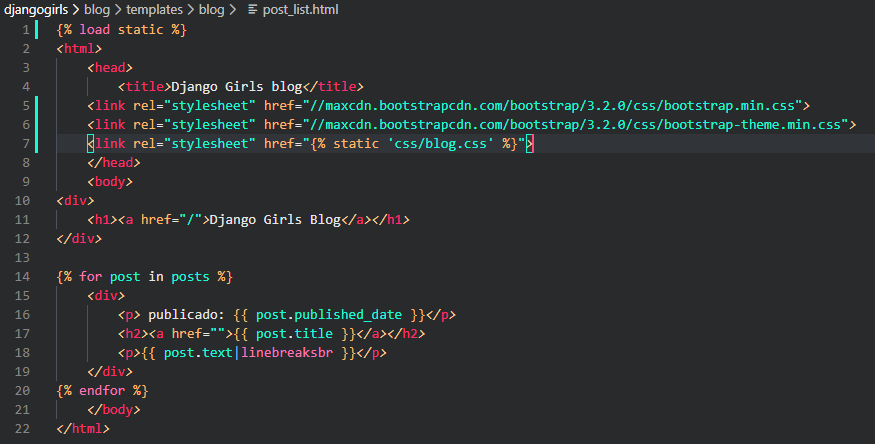Click line number 7 in gutter

coord(26,143)
